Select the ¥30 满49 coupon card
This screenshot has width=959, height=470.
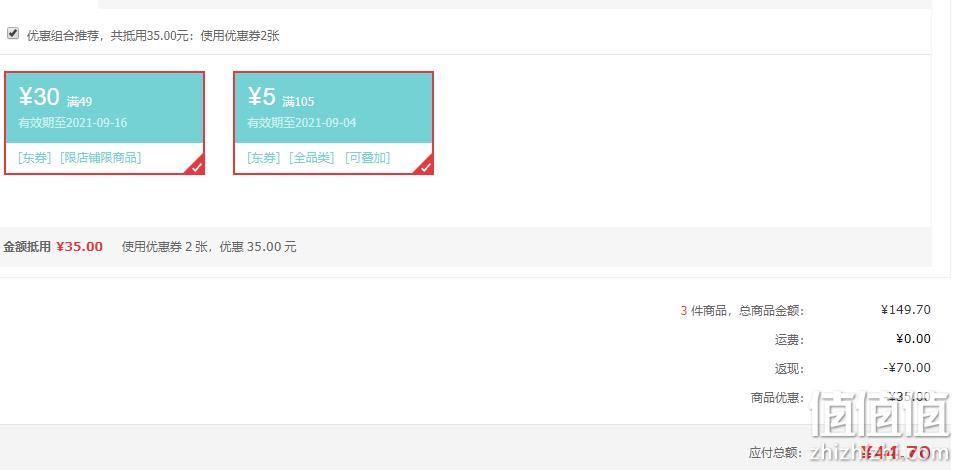coord(105,123)
